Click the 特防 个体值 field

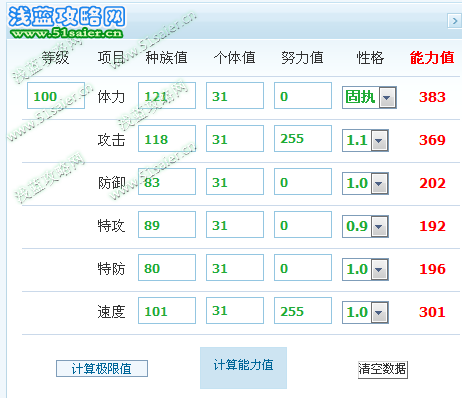pyautogui.click(x=235, y=268)
